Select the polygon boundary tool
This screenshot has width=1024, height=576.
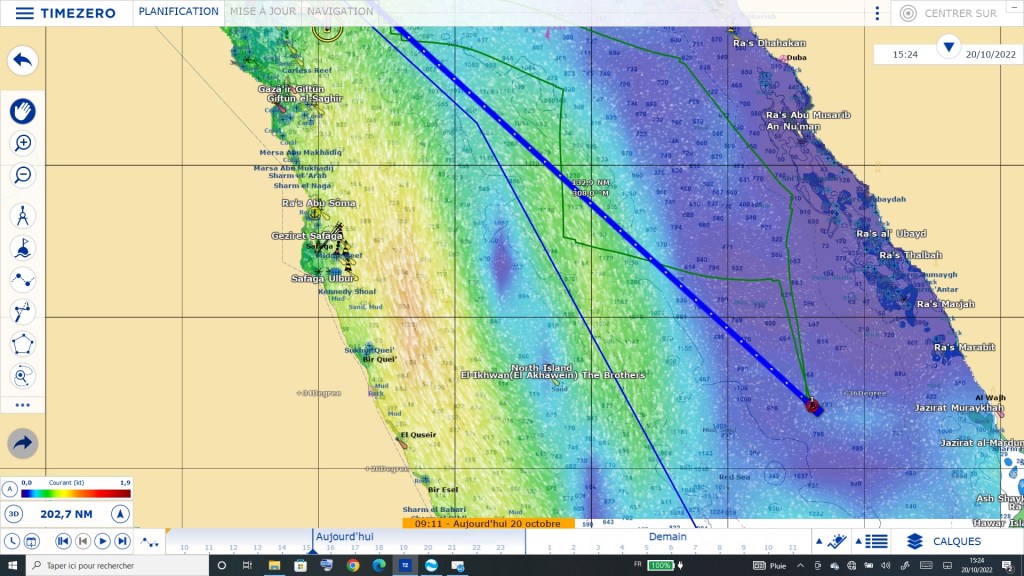[23, 344]
